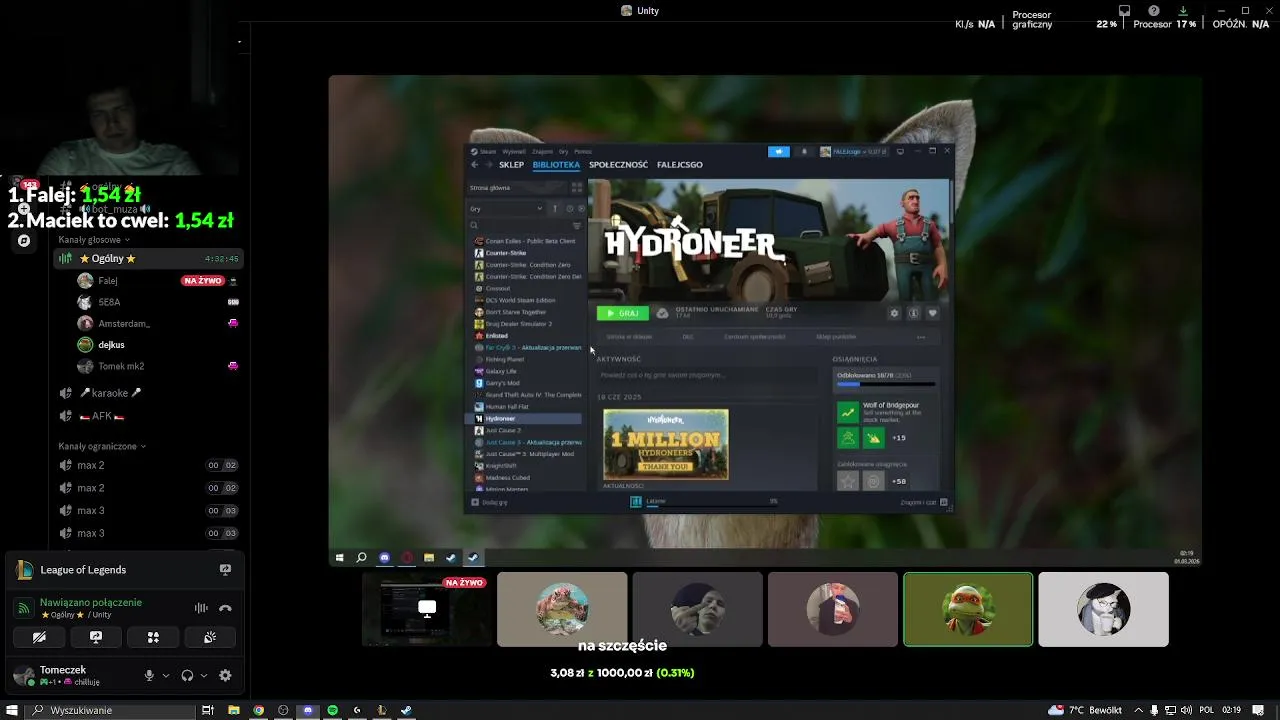Open the activities button in voice panel
Image resolution: width=1280 pixels, height=720 pixels.
(x=153, y=637)
